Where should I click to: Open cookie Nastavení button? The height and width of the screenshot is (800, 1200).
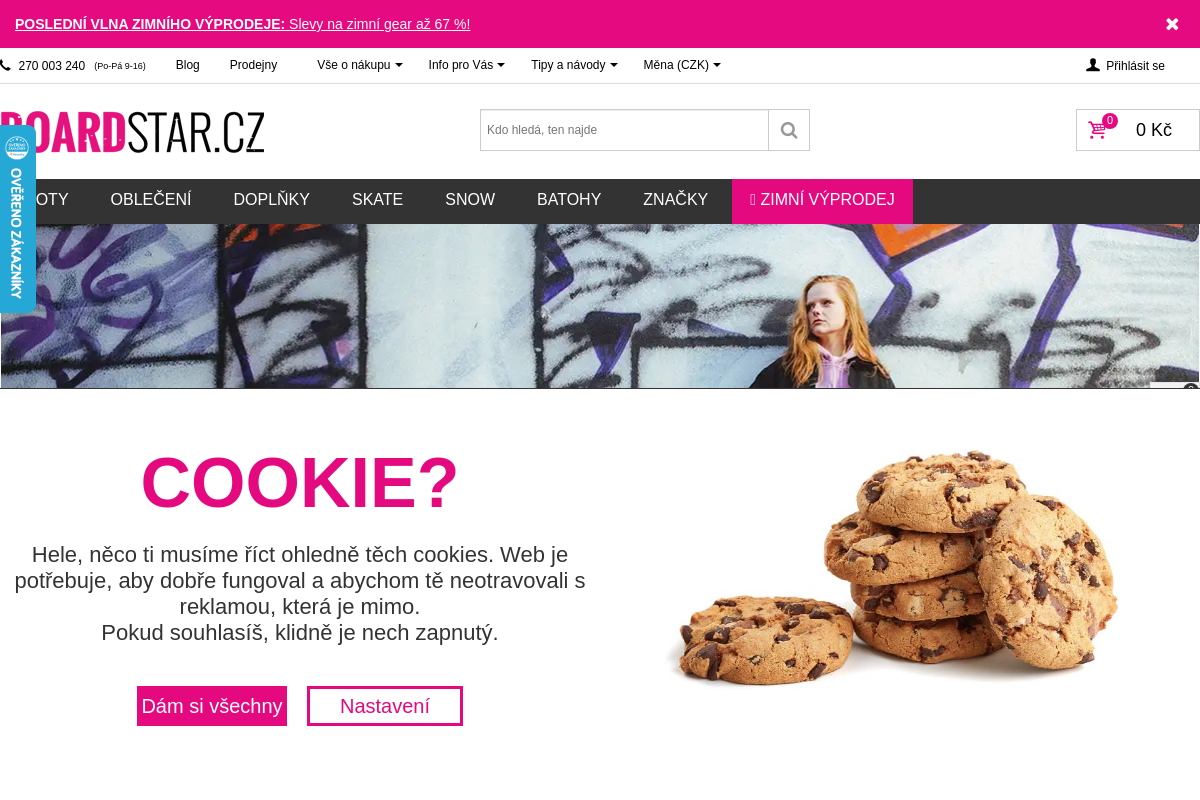(x=385, y=706)
